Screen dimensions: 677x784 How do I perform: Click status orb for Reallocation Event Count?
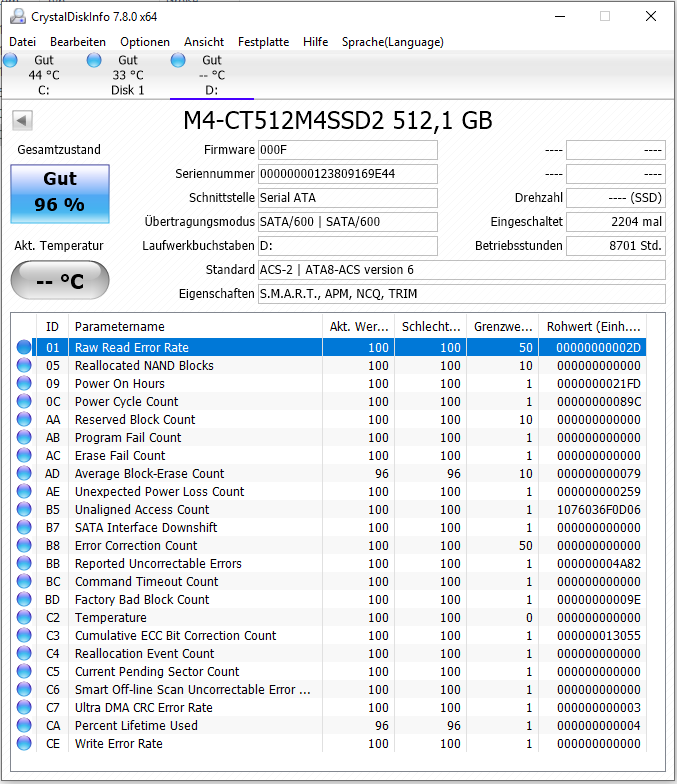tap(24, 654)
